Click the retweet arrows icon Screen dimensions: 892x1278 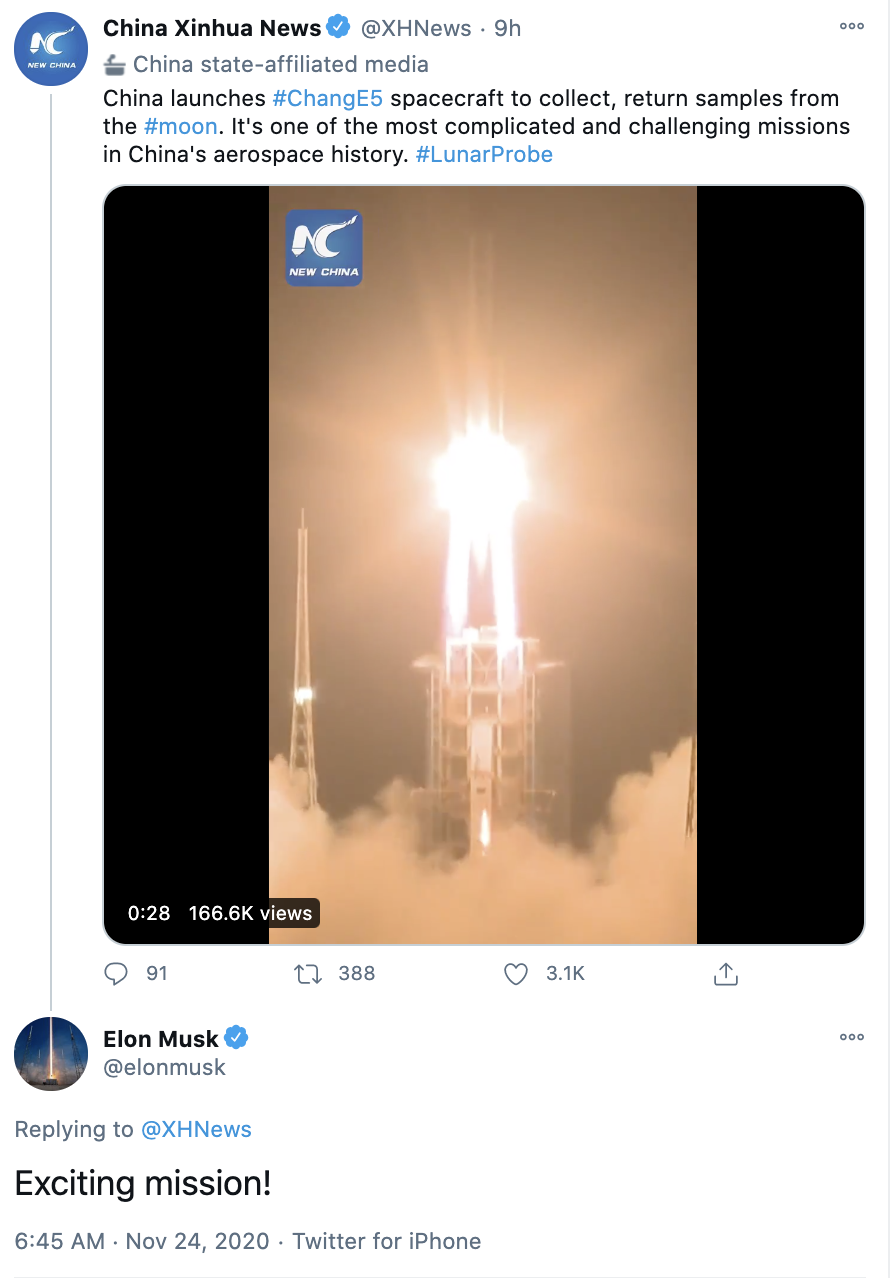(308, 973)
